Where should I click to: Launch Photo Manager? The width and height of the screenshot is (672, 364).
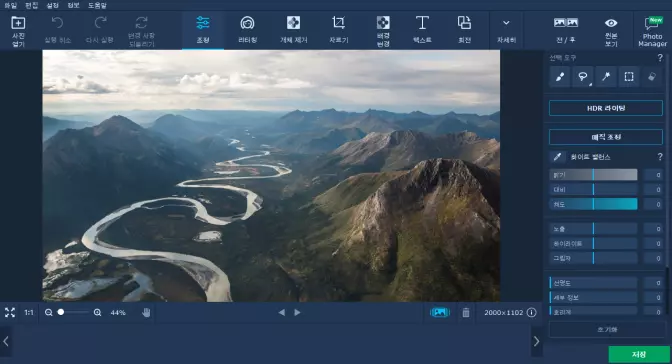tap(652, 31)
